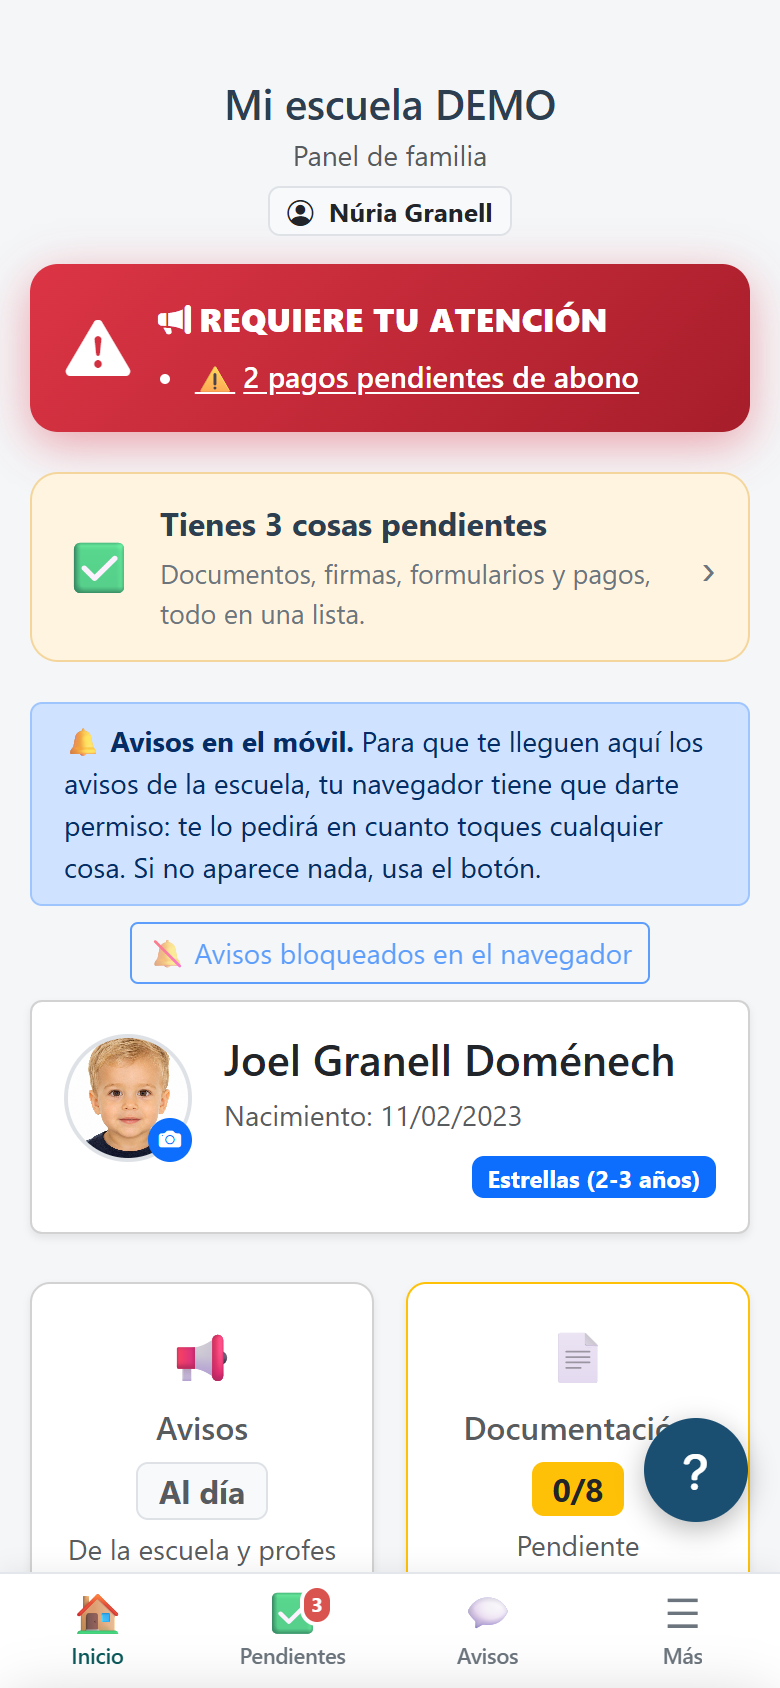Screen dimensions: 780x1688
Task: Change photo using the camera icon
Action: 170,1139
